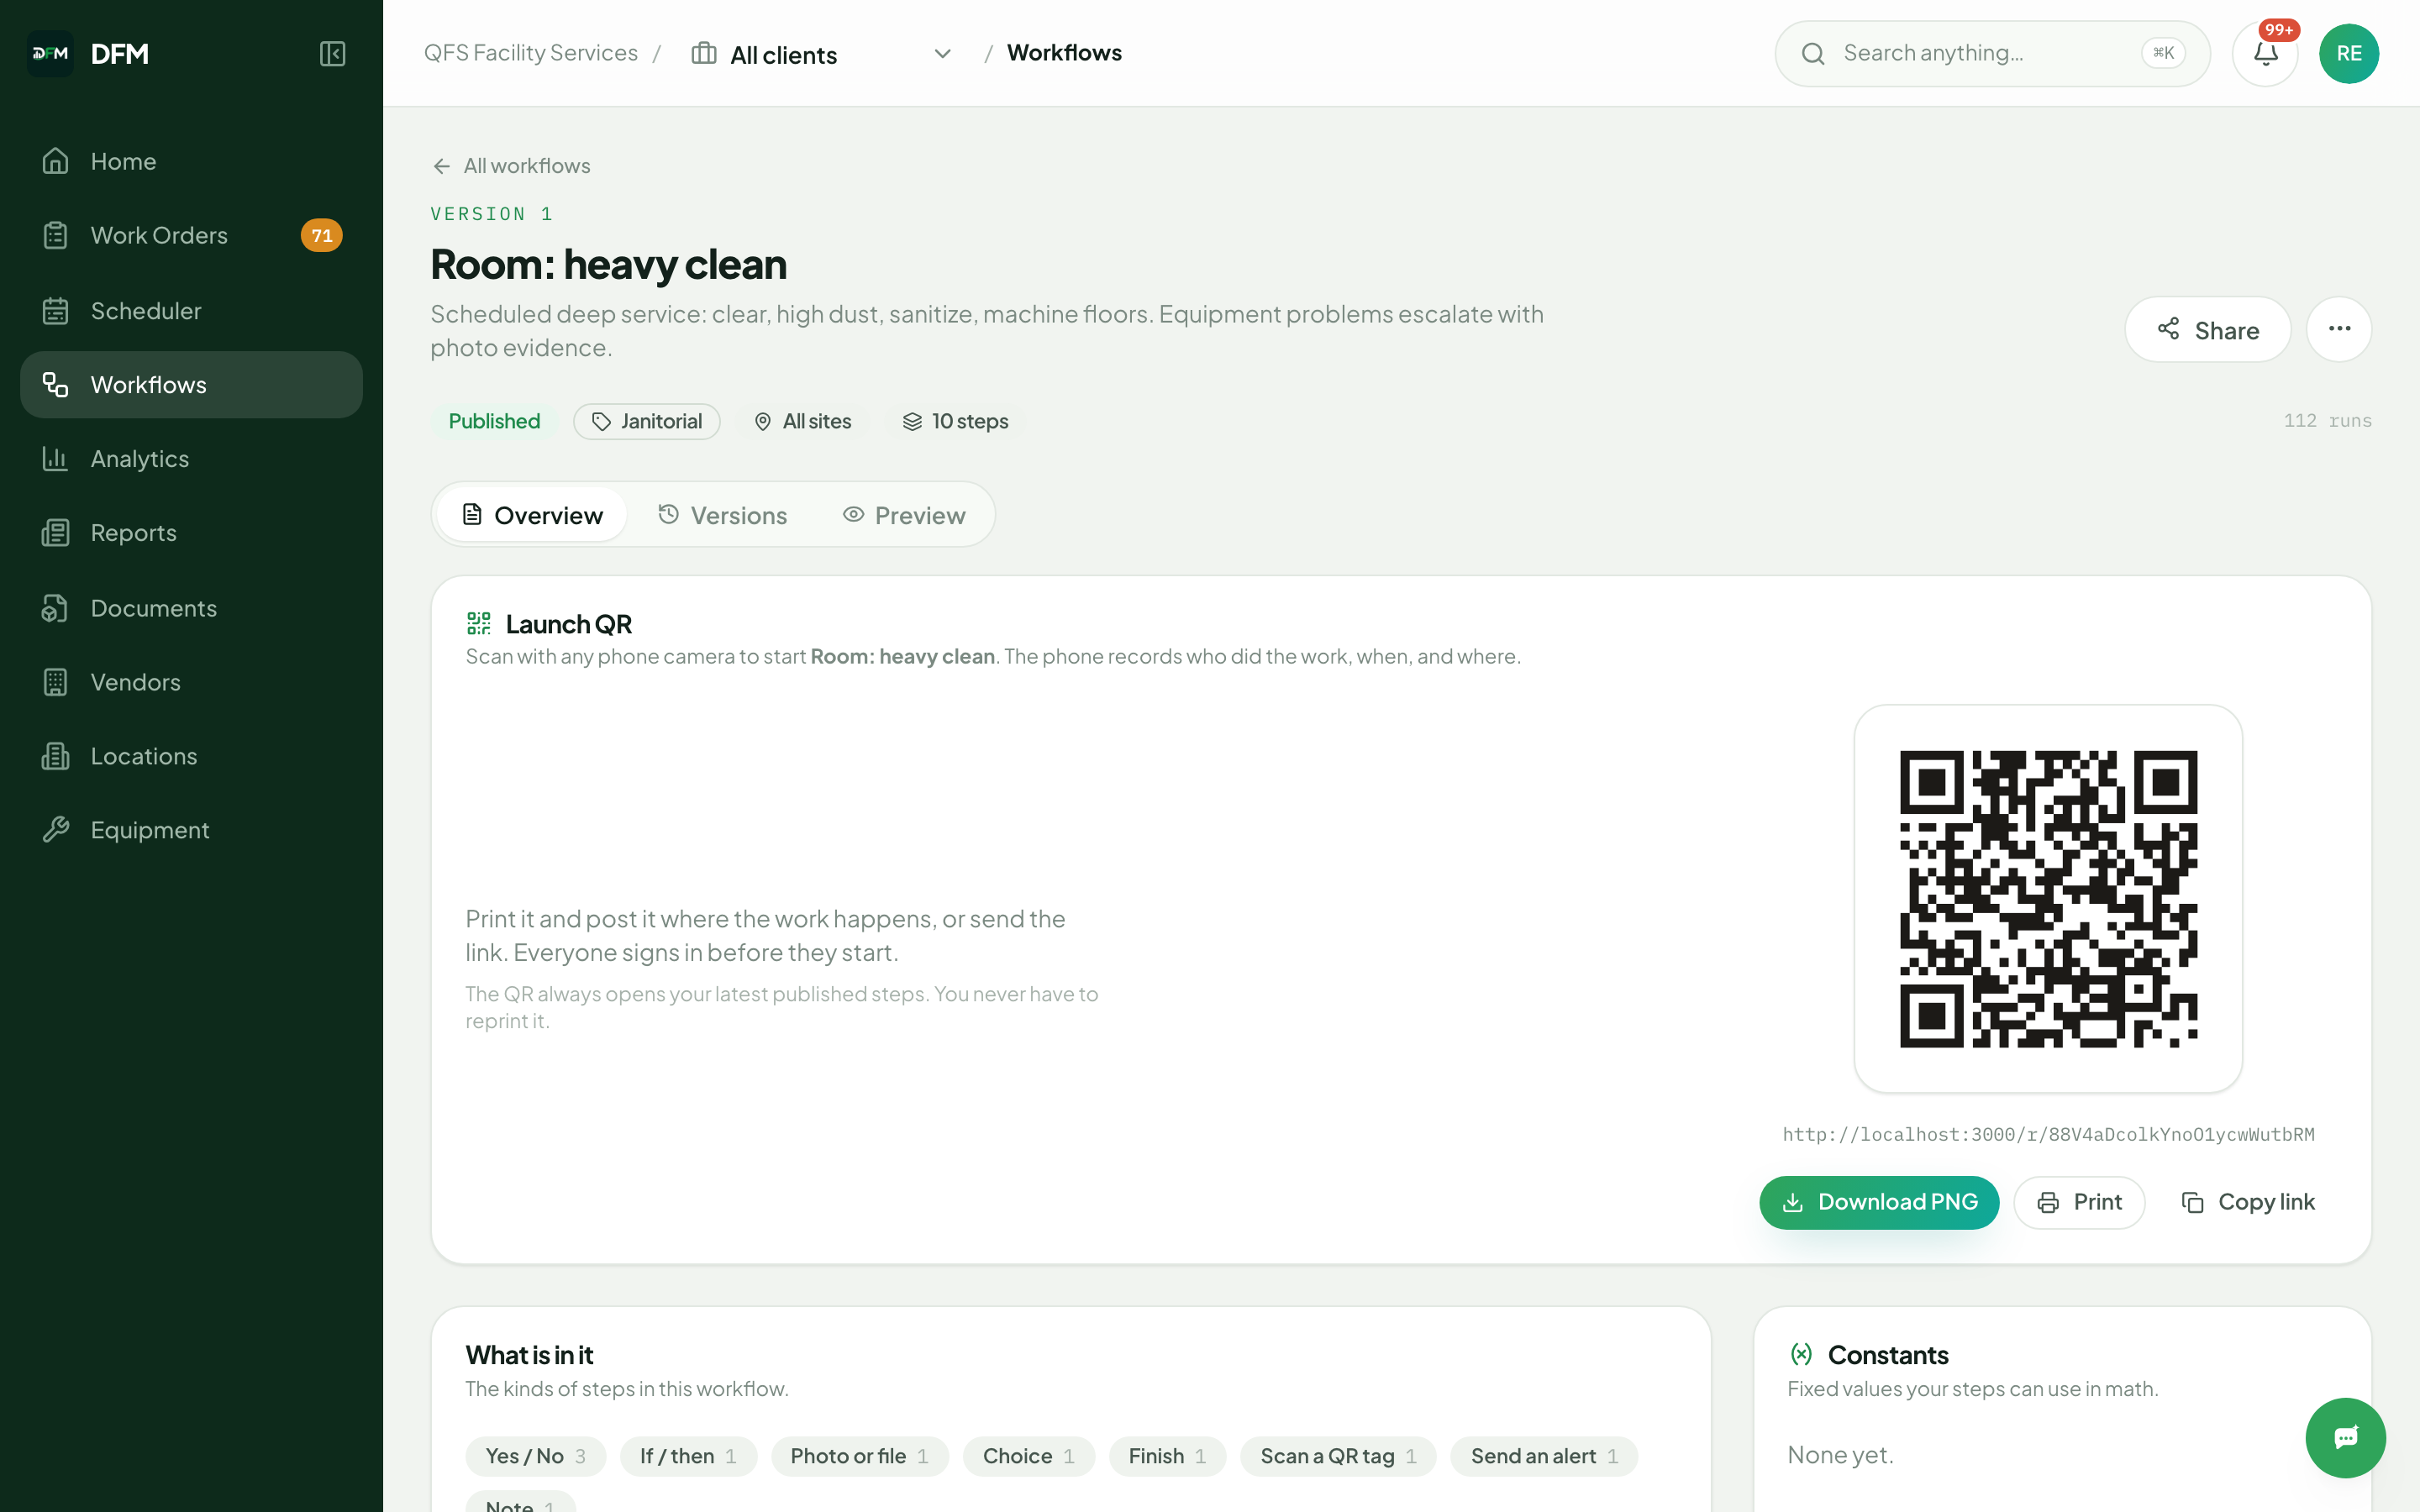The width and height of the screenshot is (2420, 1512).
Task: Switch to the Overview tab
Action: tap(532, 514)
